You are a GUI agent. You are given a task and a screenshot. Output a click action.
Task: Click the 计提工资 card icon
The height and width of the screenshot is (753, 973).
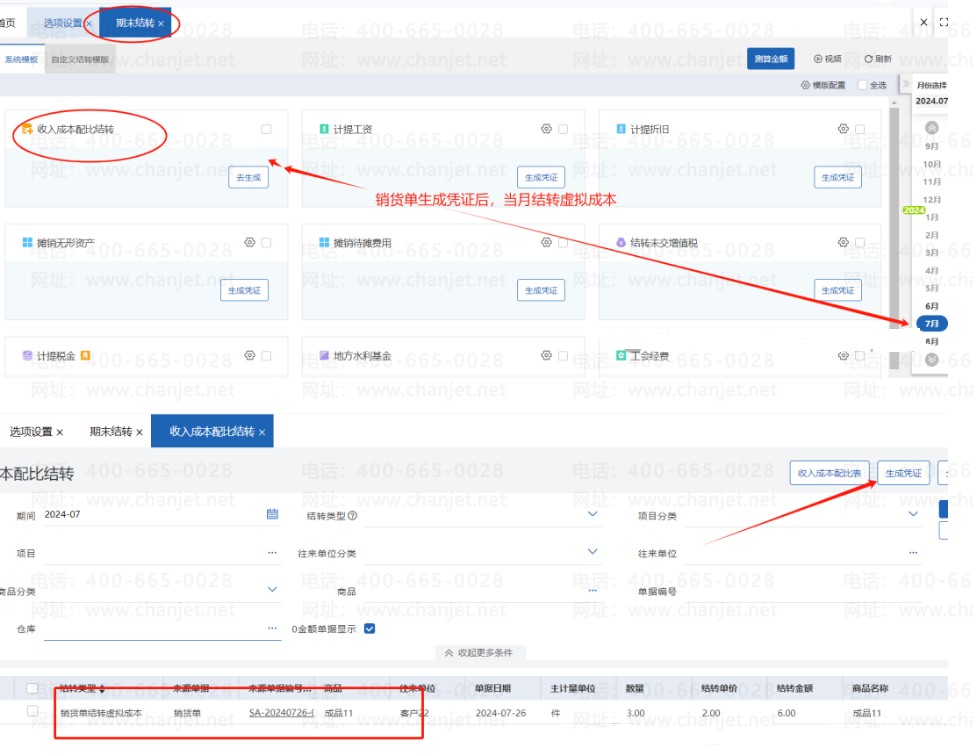[324, 129]
